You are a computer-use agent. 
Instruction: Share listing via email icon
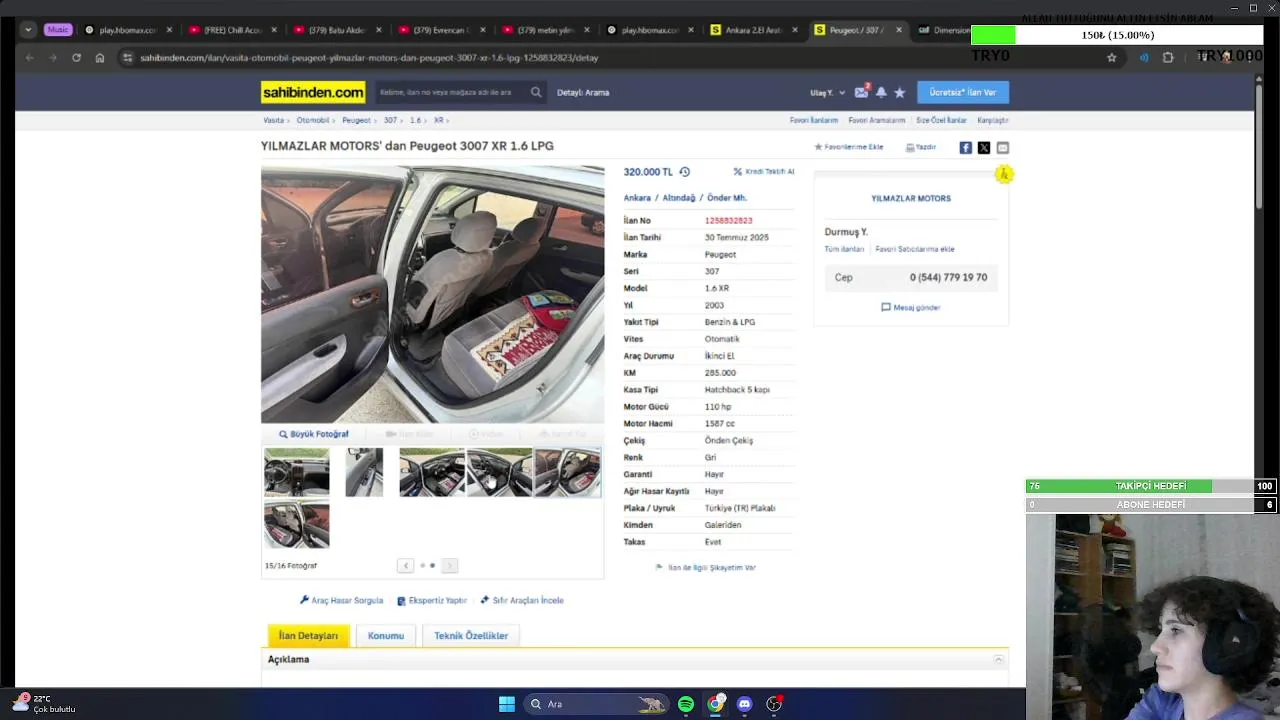tap(1002, 147)
